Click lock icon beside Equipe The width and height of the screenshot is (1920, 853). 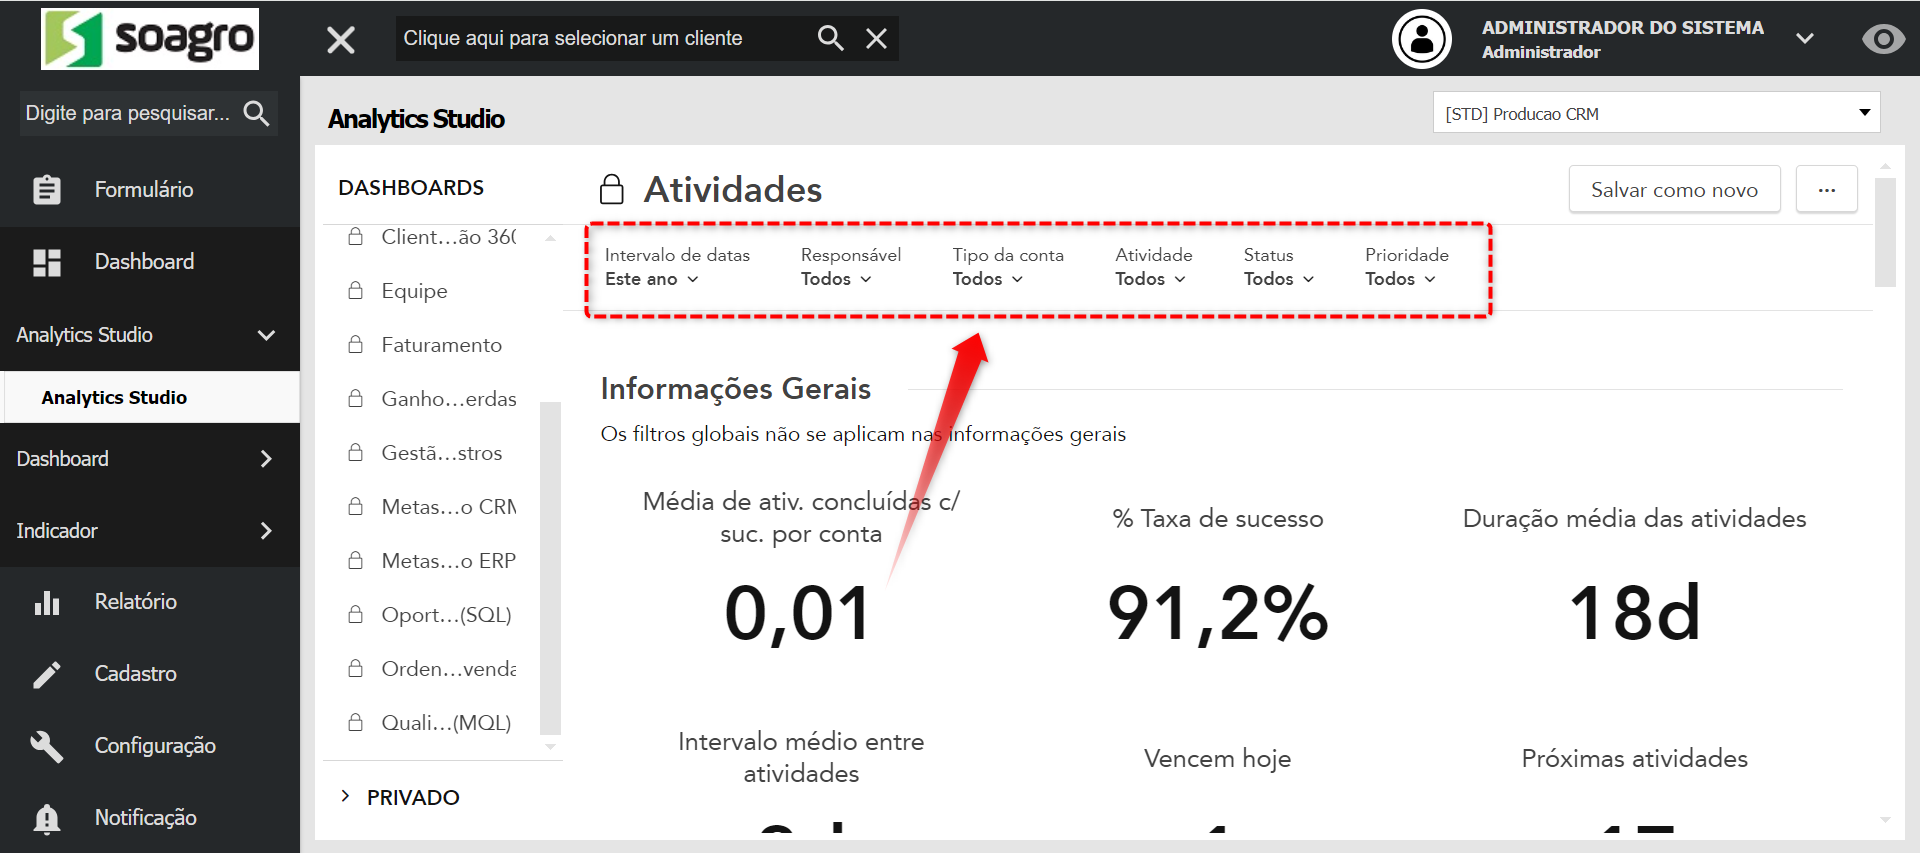click(x=355, y=290)
